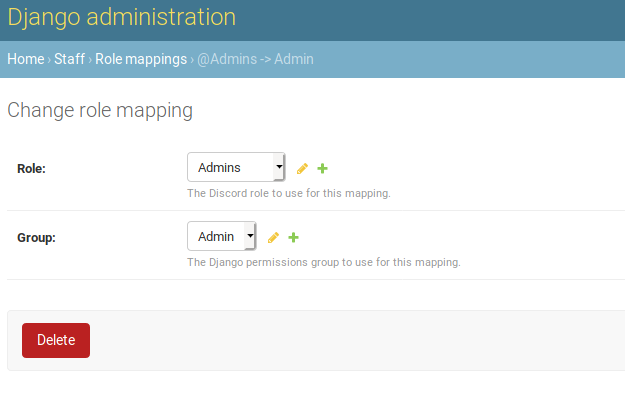This screenshot has width=625, height=395.
Task: Delete this role mapping
Action: (56, 340)
